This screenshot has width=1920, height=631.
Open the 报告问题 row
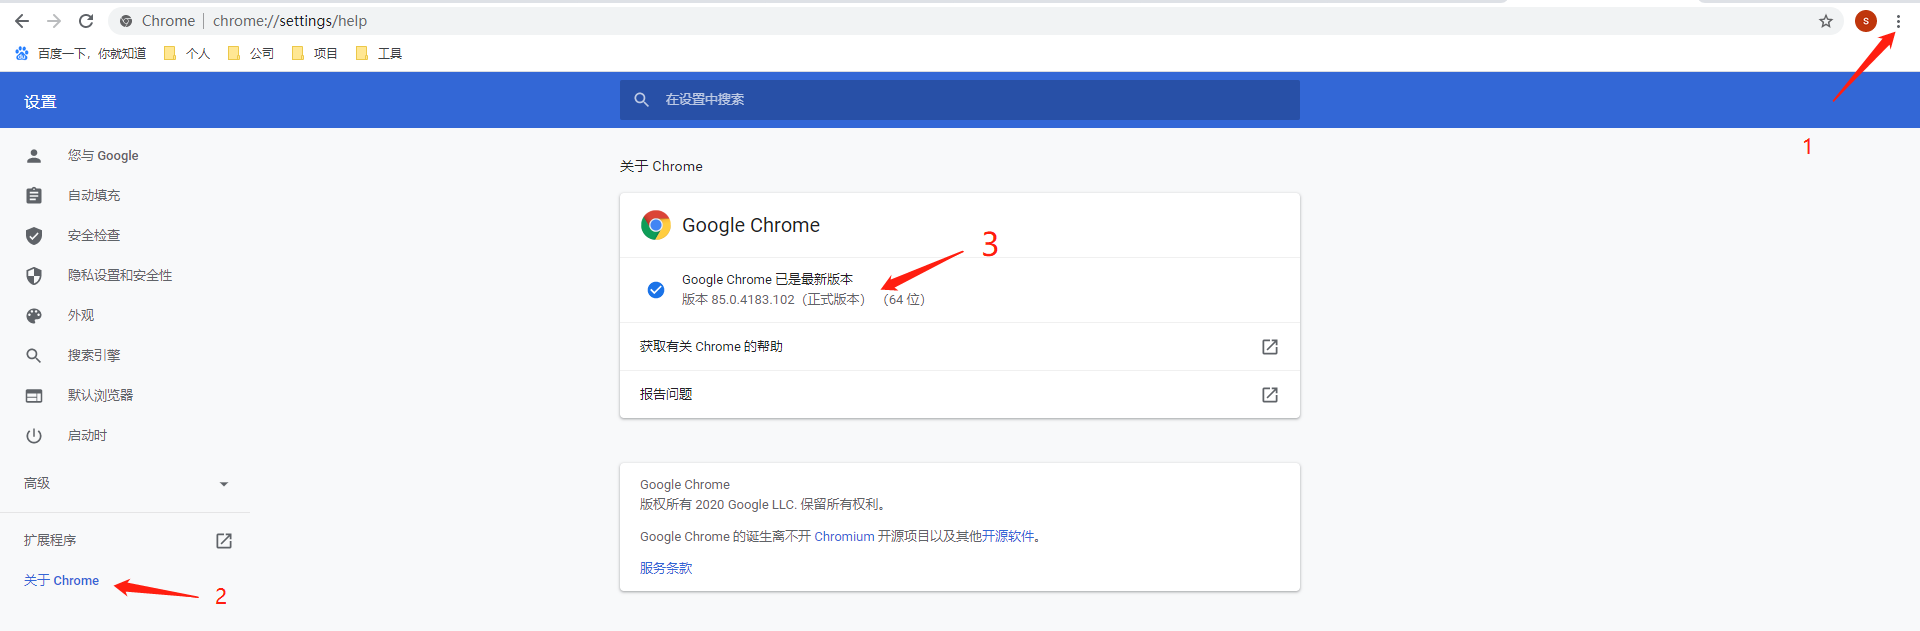coord(960,394)
